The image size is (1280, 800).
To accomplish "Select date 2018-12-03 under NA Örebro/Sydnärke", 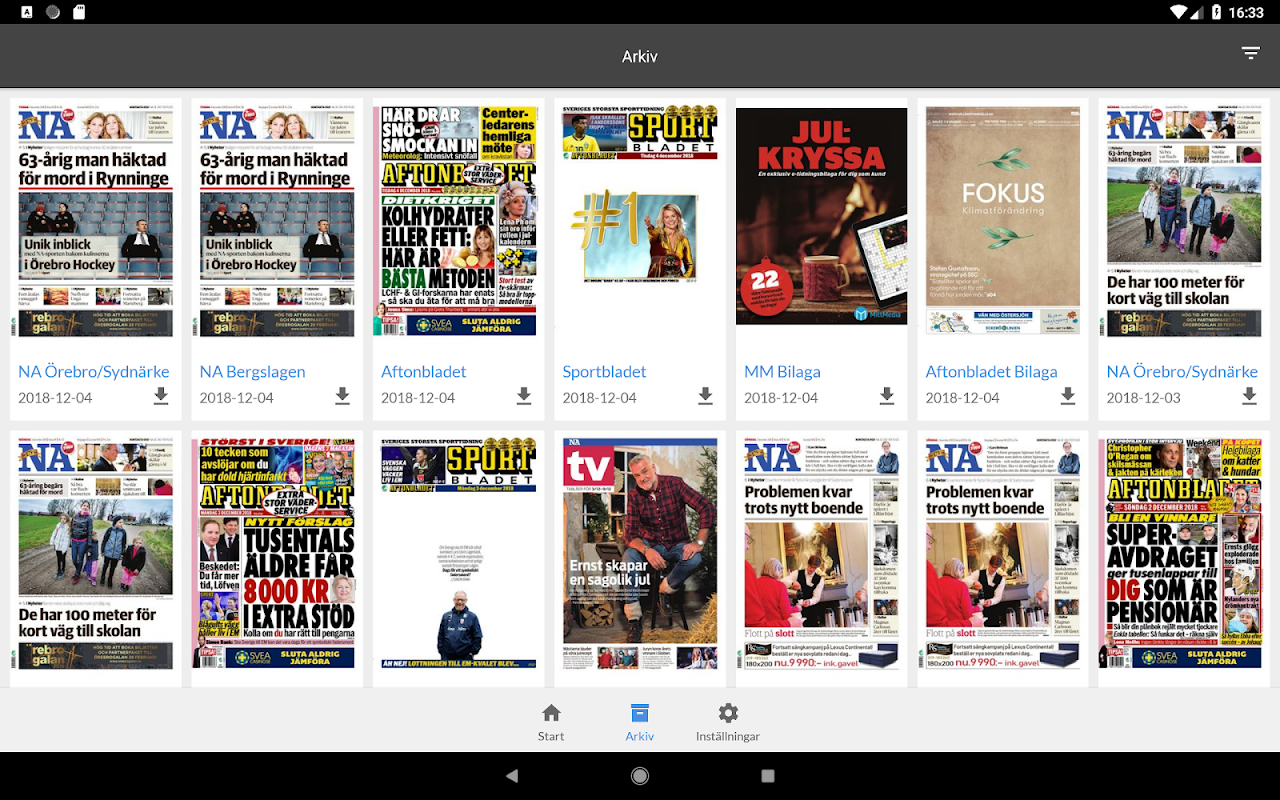I will (x=1144, y=397).
